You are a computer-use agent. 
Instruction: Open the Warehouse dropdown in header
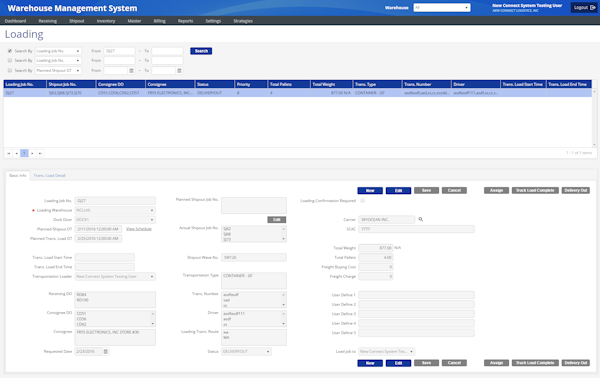pyautogui.click(x=442, y=8)
